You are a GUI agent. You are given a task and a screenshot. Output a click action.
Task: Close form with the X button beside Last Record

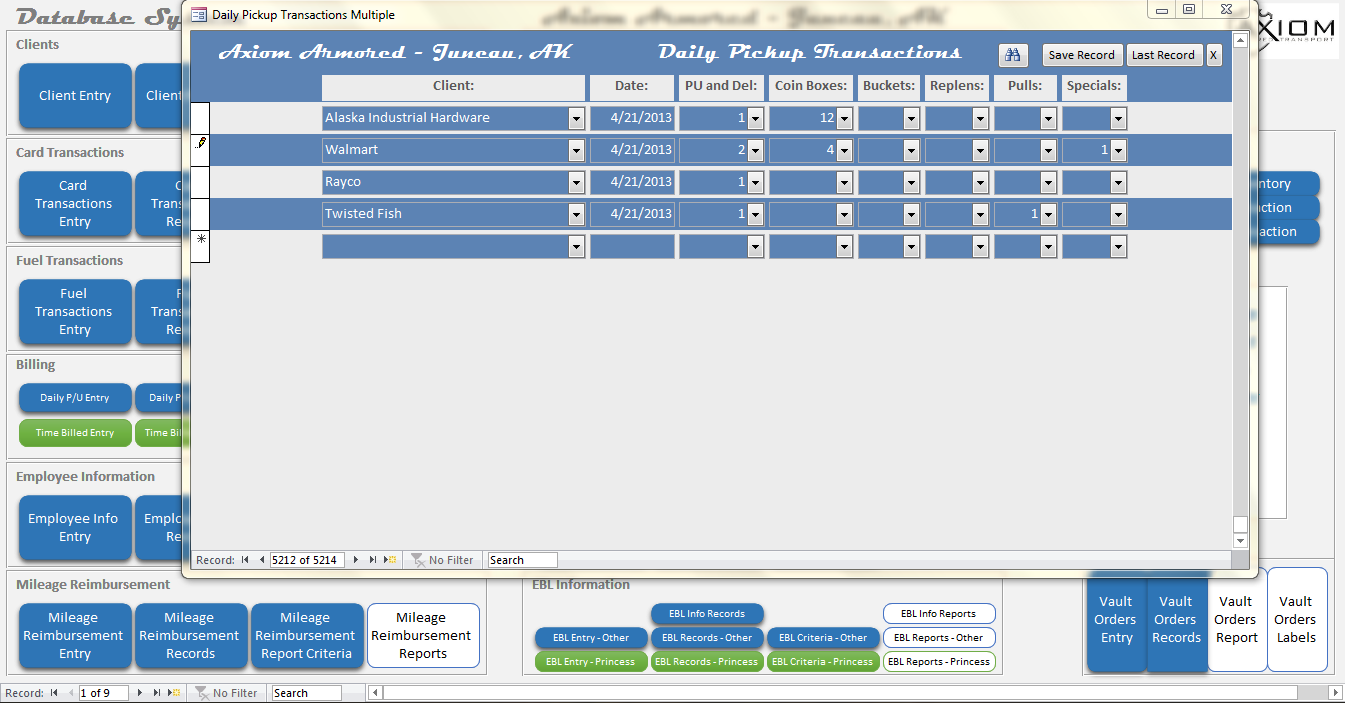tap(1213, 55)
